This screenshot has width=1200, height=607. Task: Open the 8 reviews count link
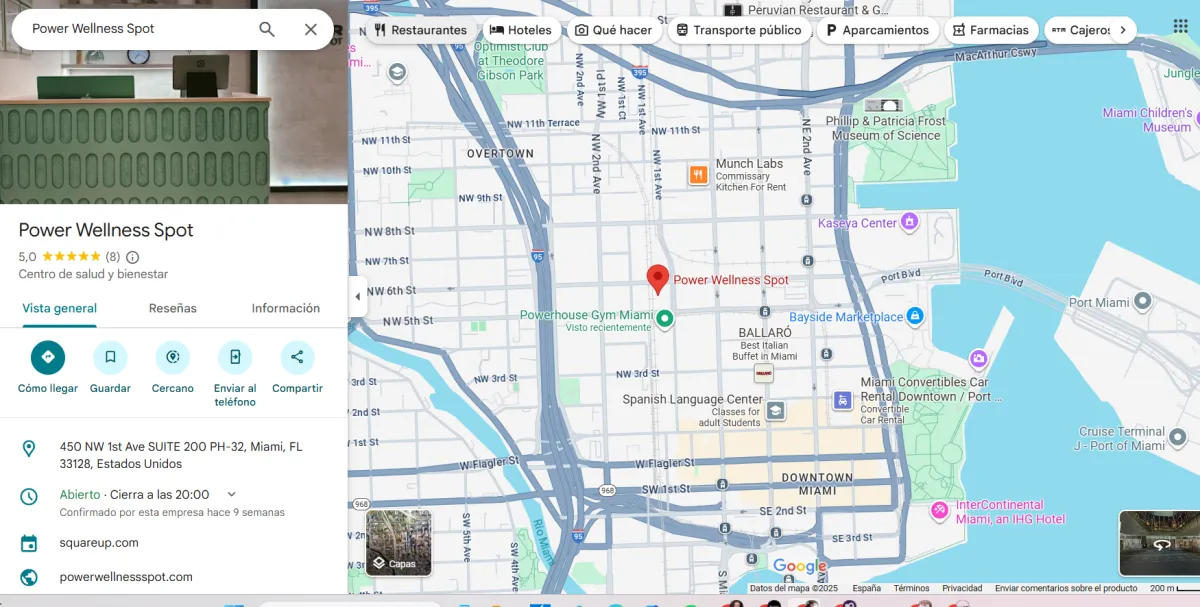(113, 257)
